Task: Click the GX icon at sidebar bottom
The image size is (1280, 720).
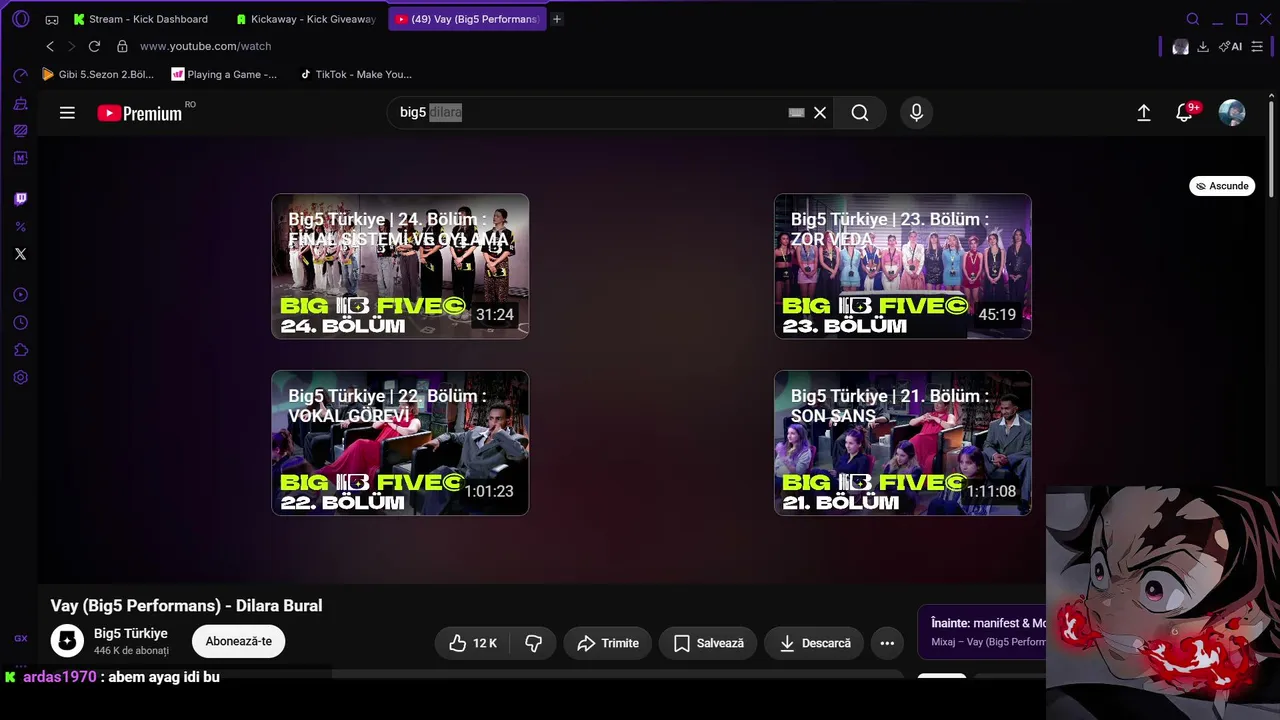Action: [20, 638]
